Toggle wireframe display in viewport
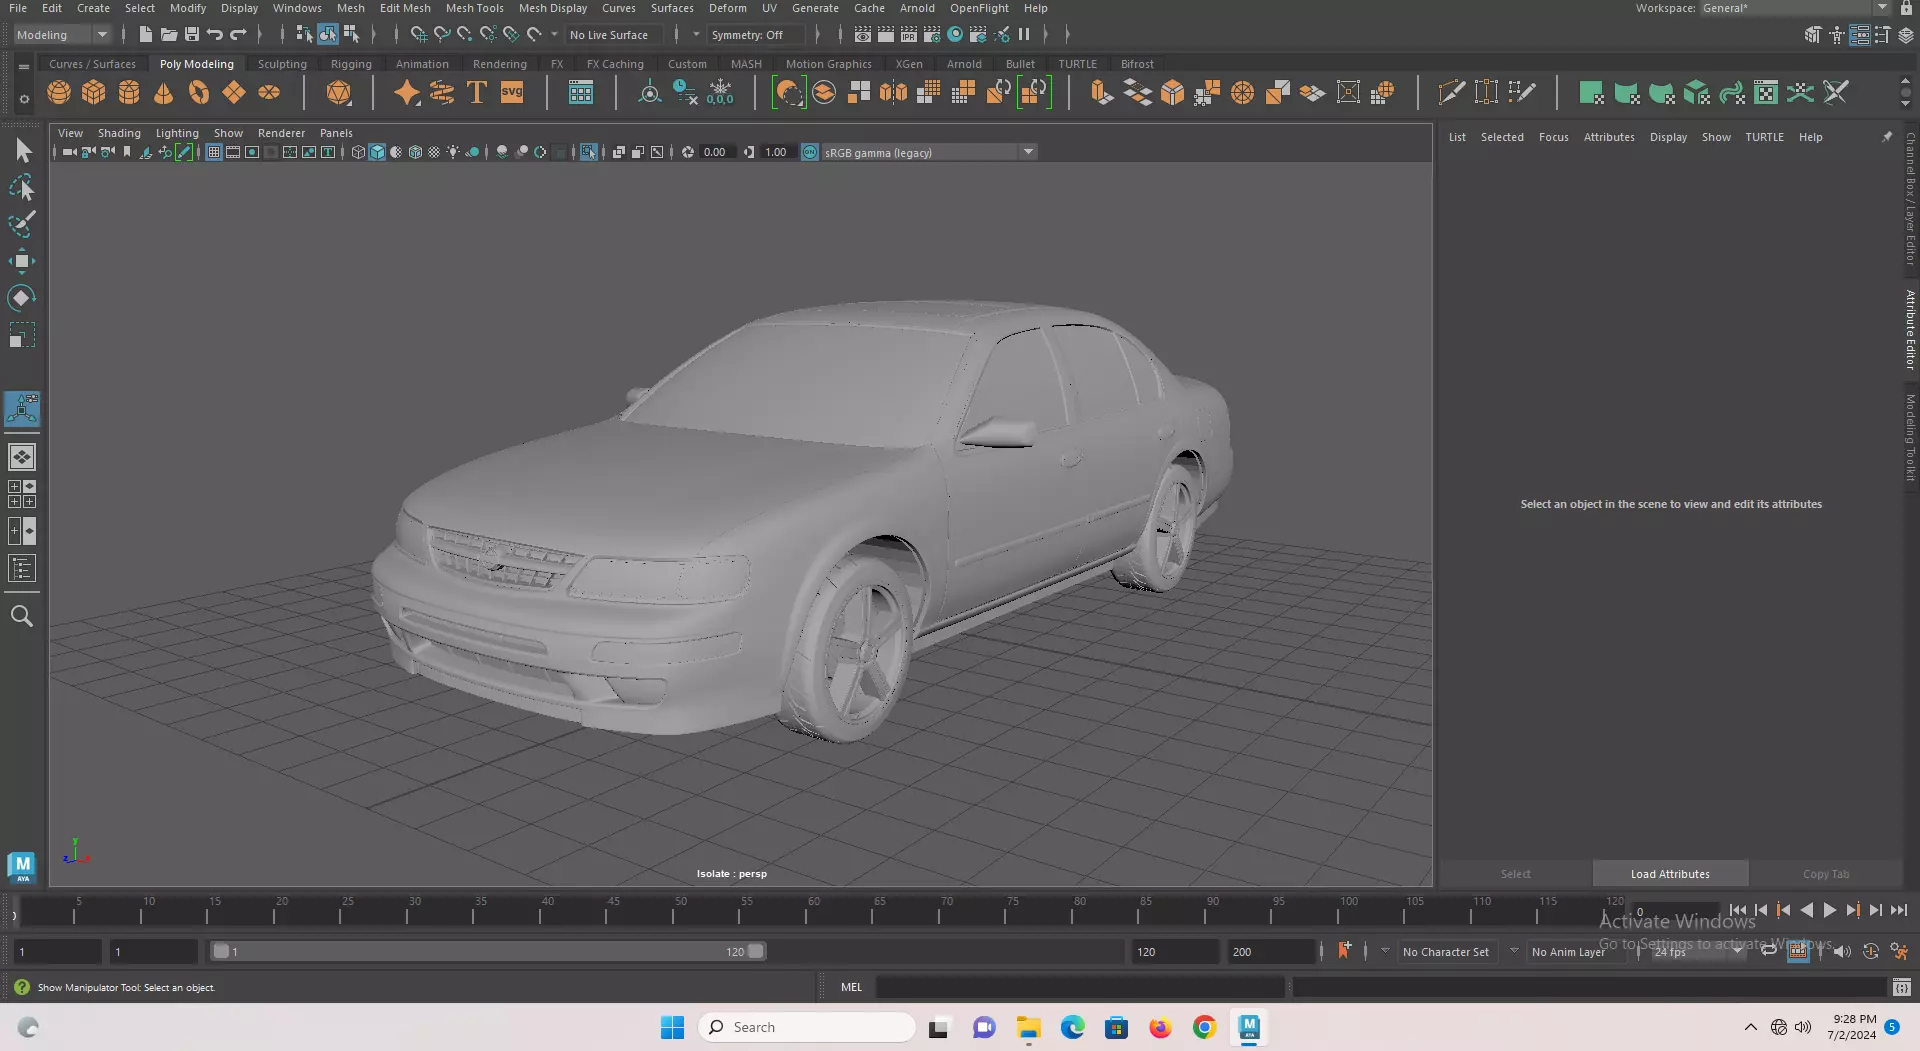Screen dimensions: 1920x1051 358,152
